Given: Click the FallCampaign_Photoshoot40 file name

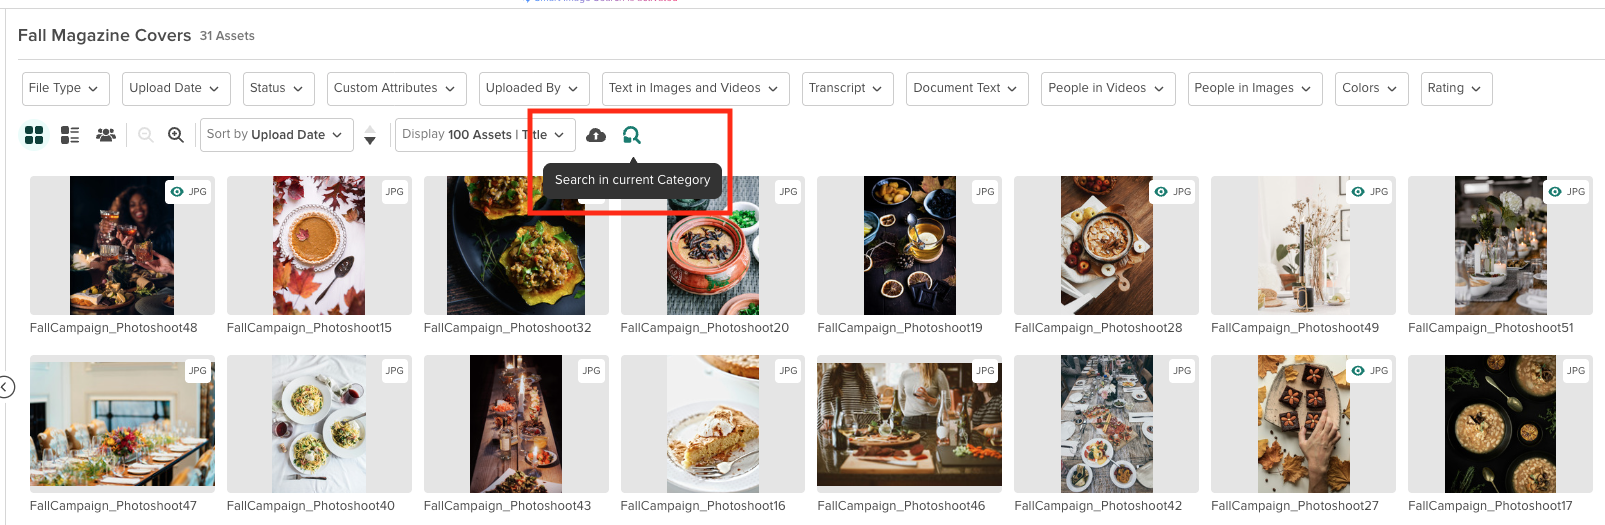Looking at the screenshot, I should coord(311,506).
